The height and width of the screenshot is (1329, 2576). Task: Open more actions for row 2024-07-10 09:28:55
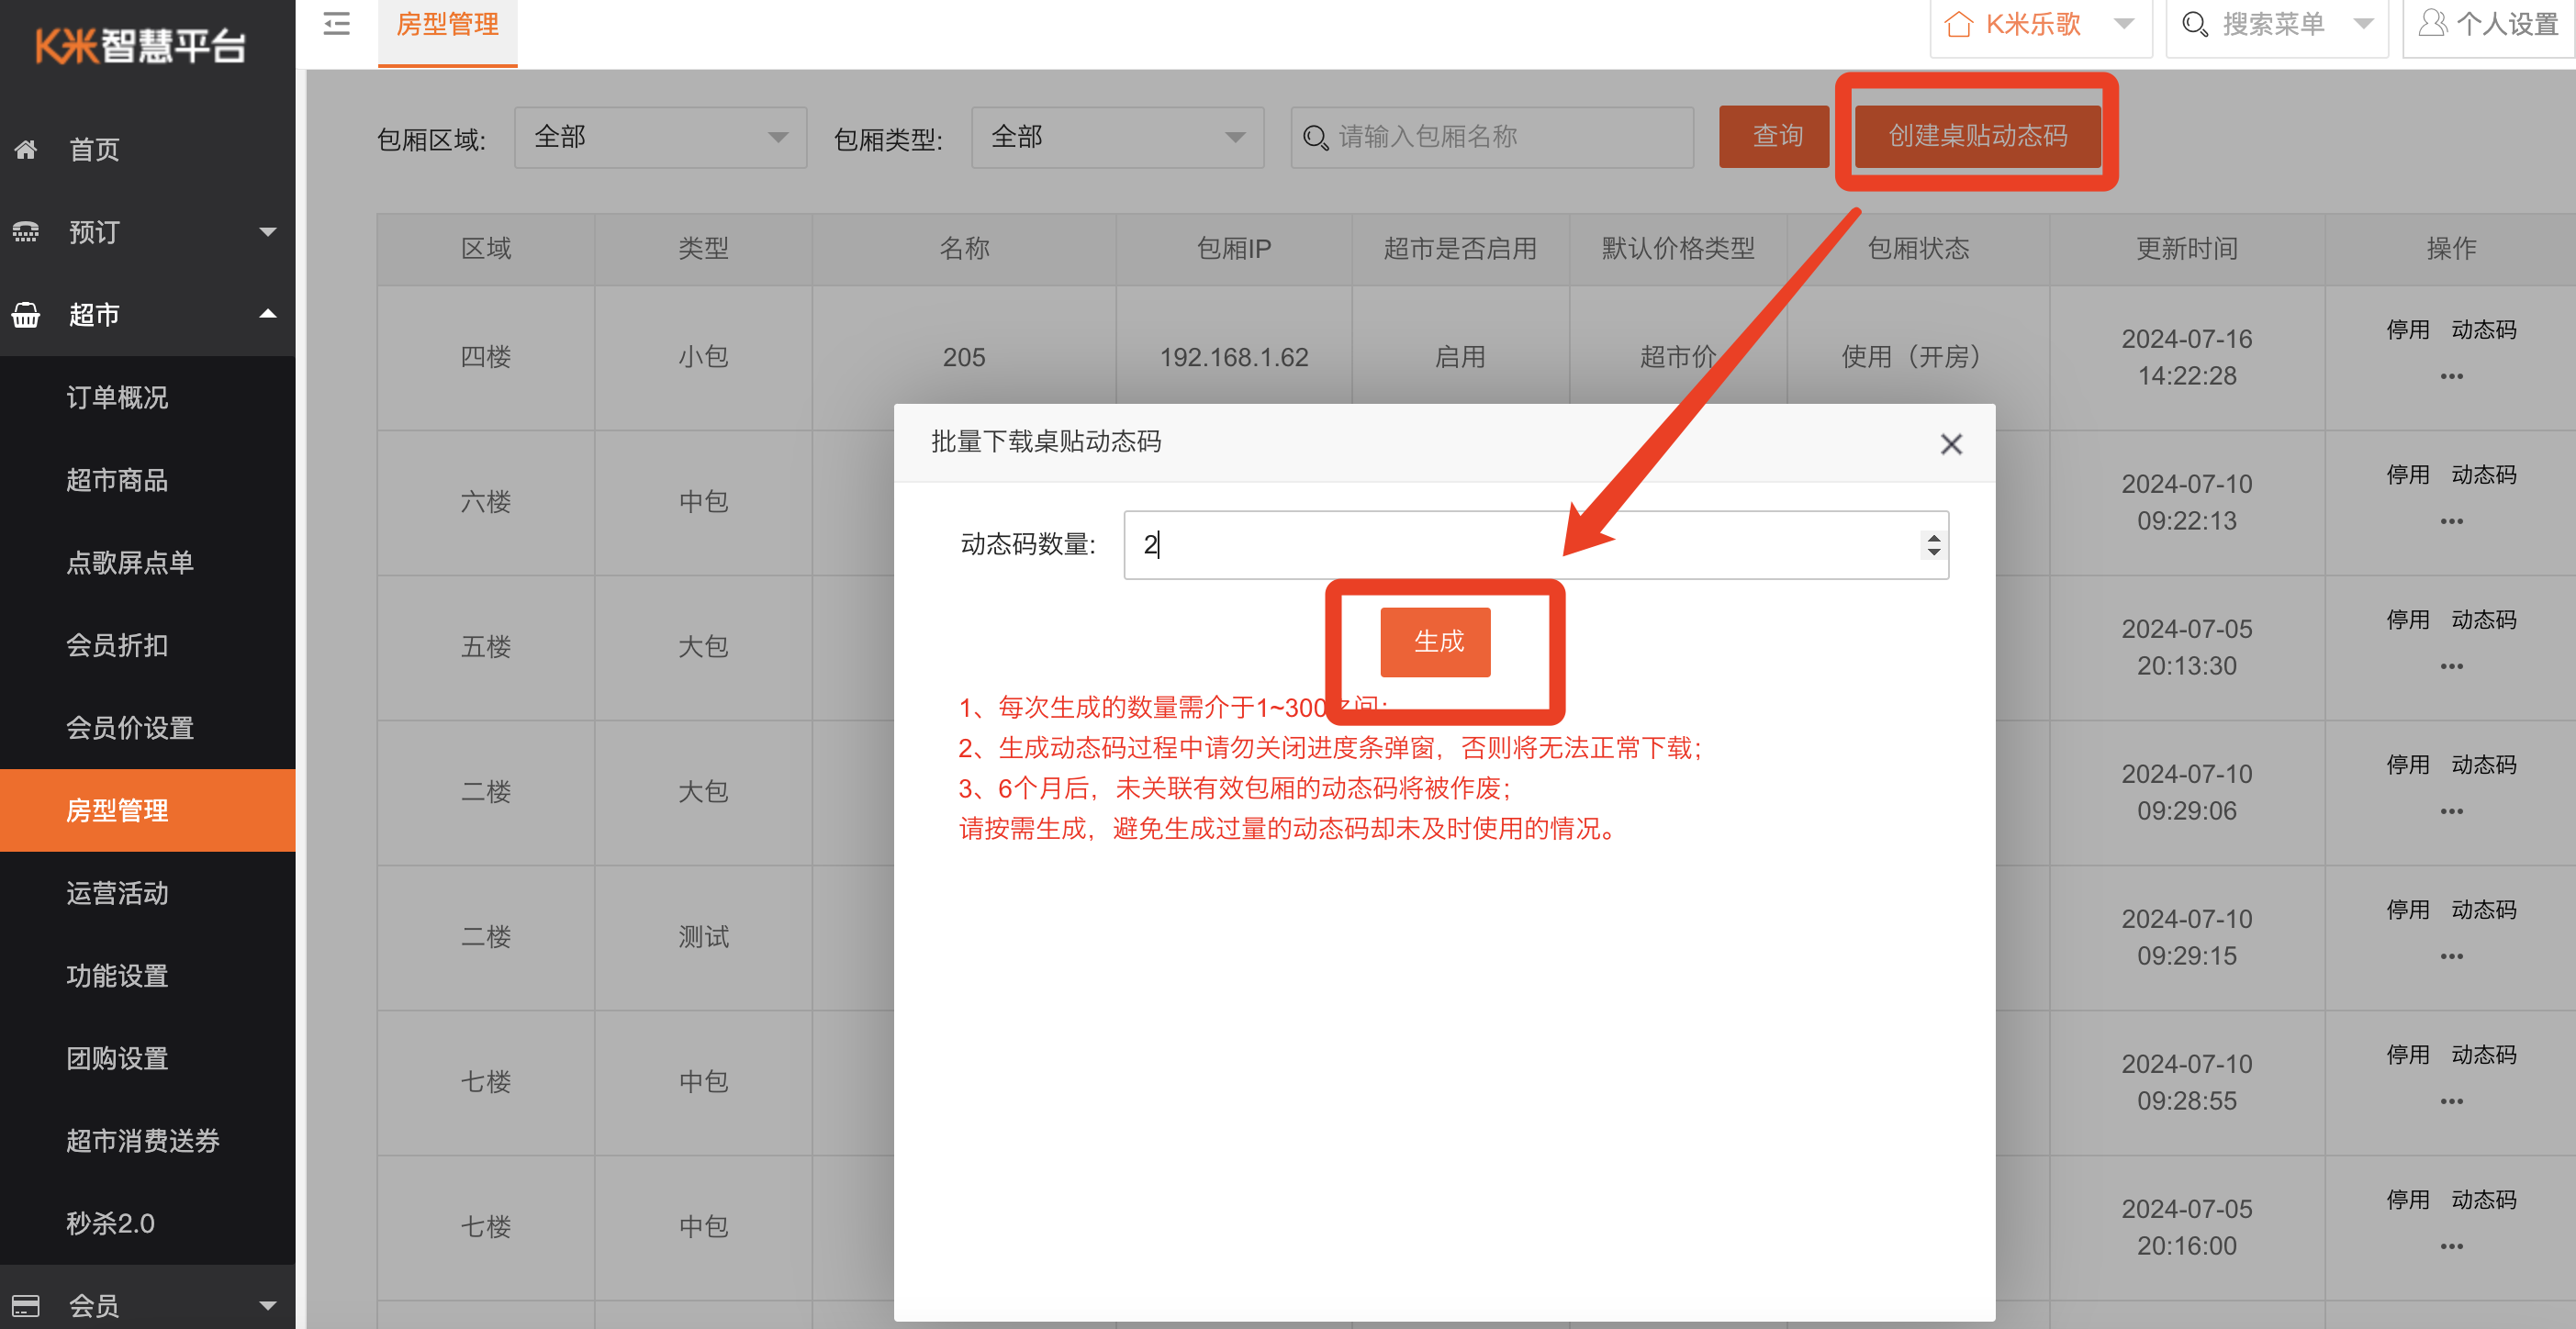pos(2451,1102)
